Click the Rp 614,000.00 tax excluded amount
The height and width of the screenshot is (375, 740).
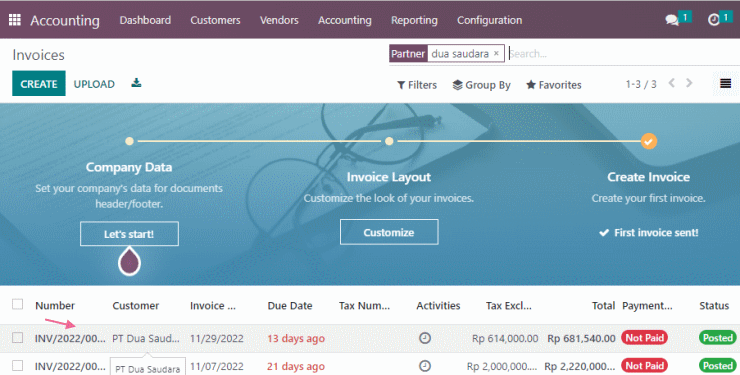point(505,338)
